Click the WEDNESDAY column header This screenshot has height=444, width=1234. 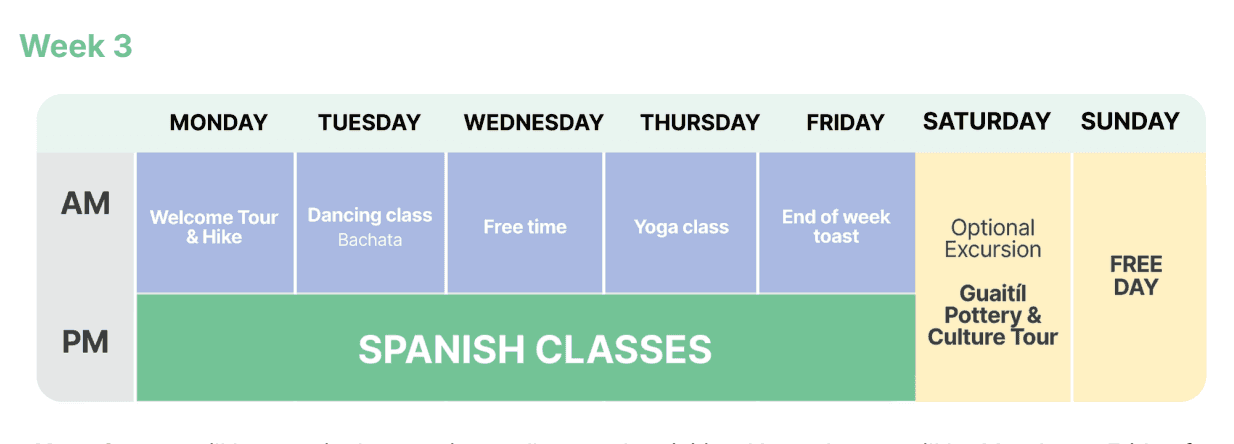click(533, 123)
